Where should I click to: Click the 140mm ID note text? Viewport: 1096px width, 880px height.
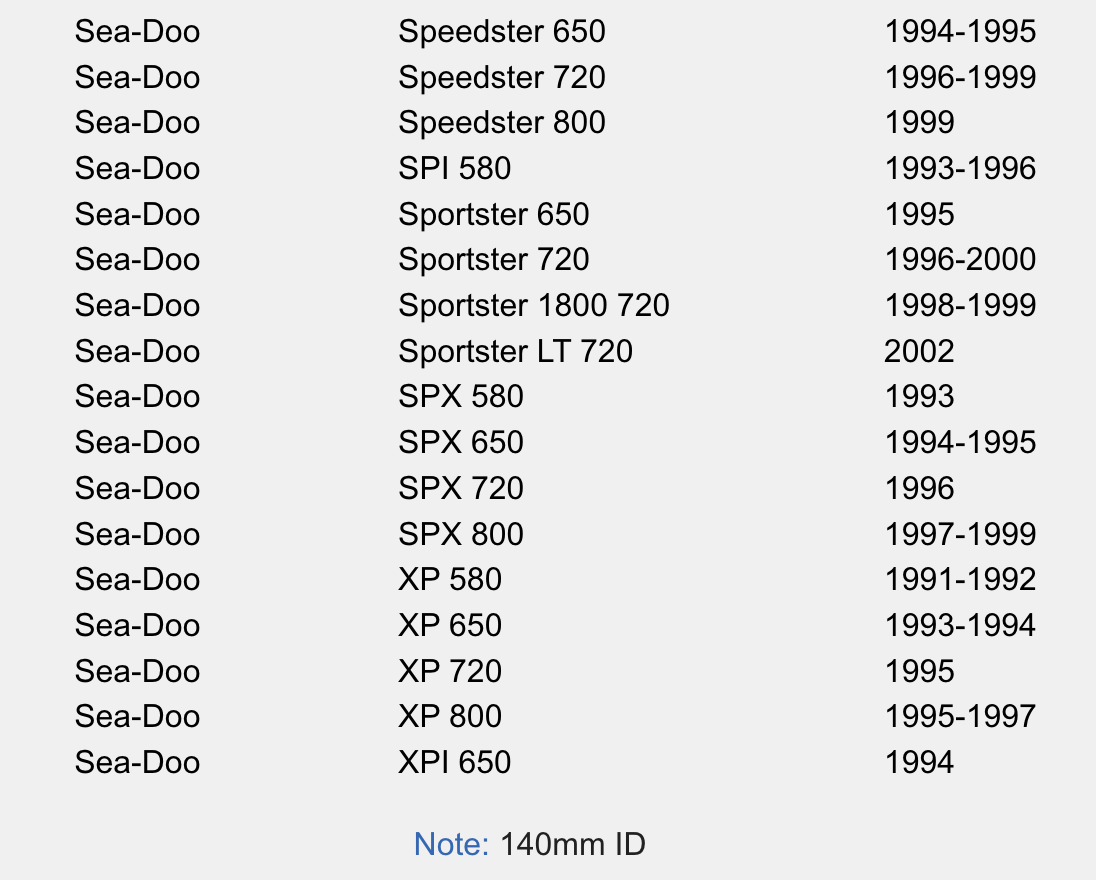click(573, 844)
